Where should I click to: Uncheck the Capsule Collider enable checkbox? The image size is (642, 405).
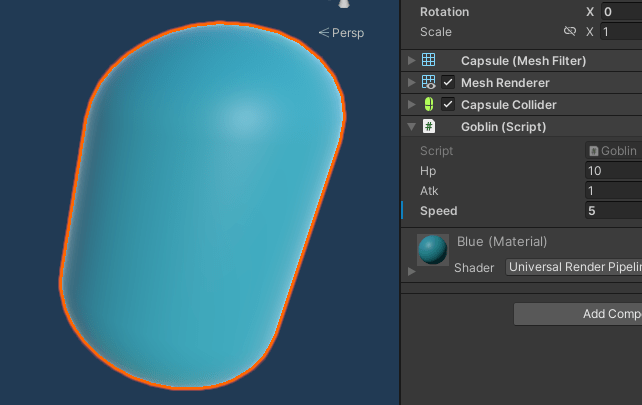point(448,105)
